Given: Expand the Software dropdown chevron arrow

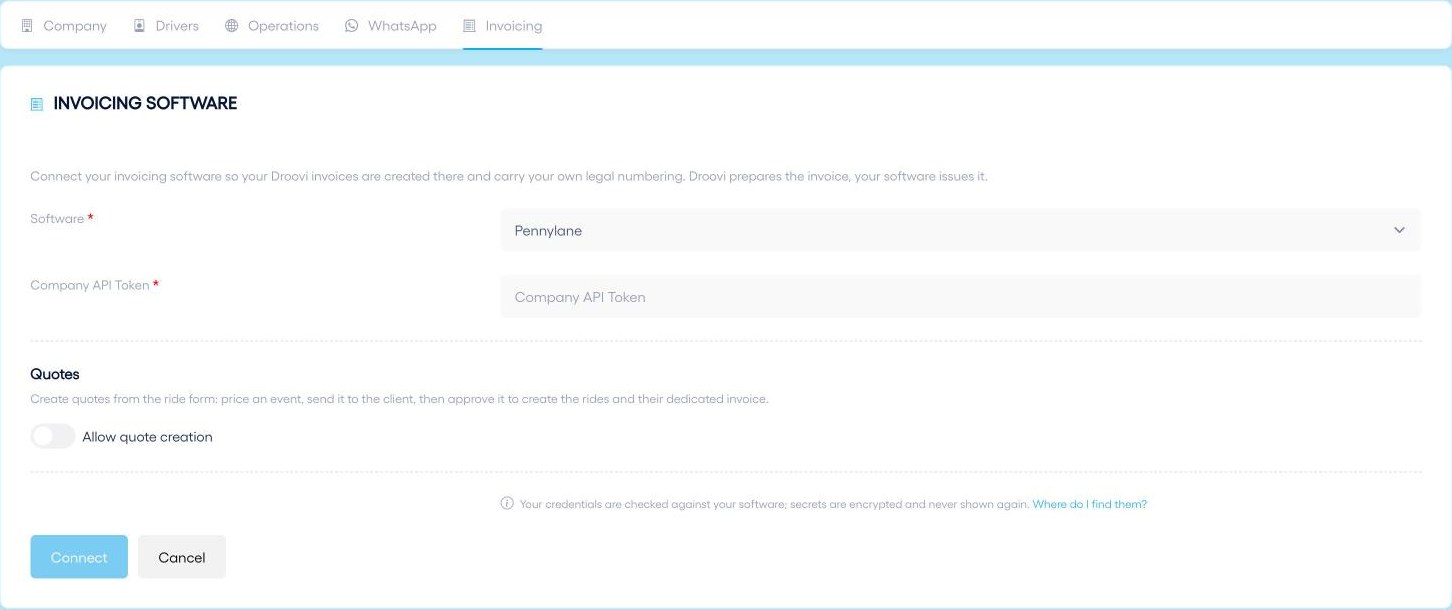Looking at the screenshot, I should tap(1399, 230).
